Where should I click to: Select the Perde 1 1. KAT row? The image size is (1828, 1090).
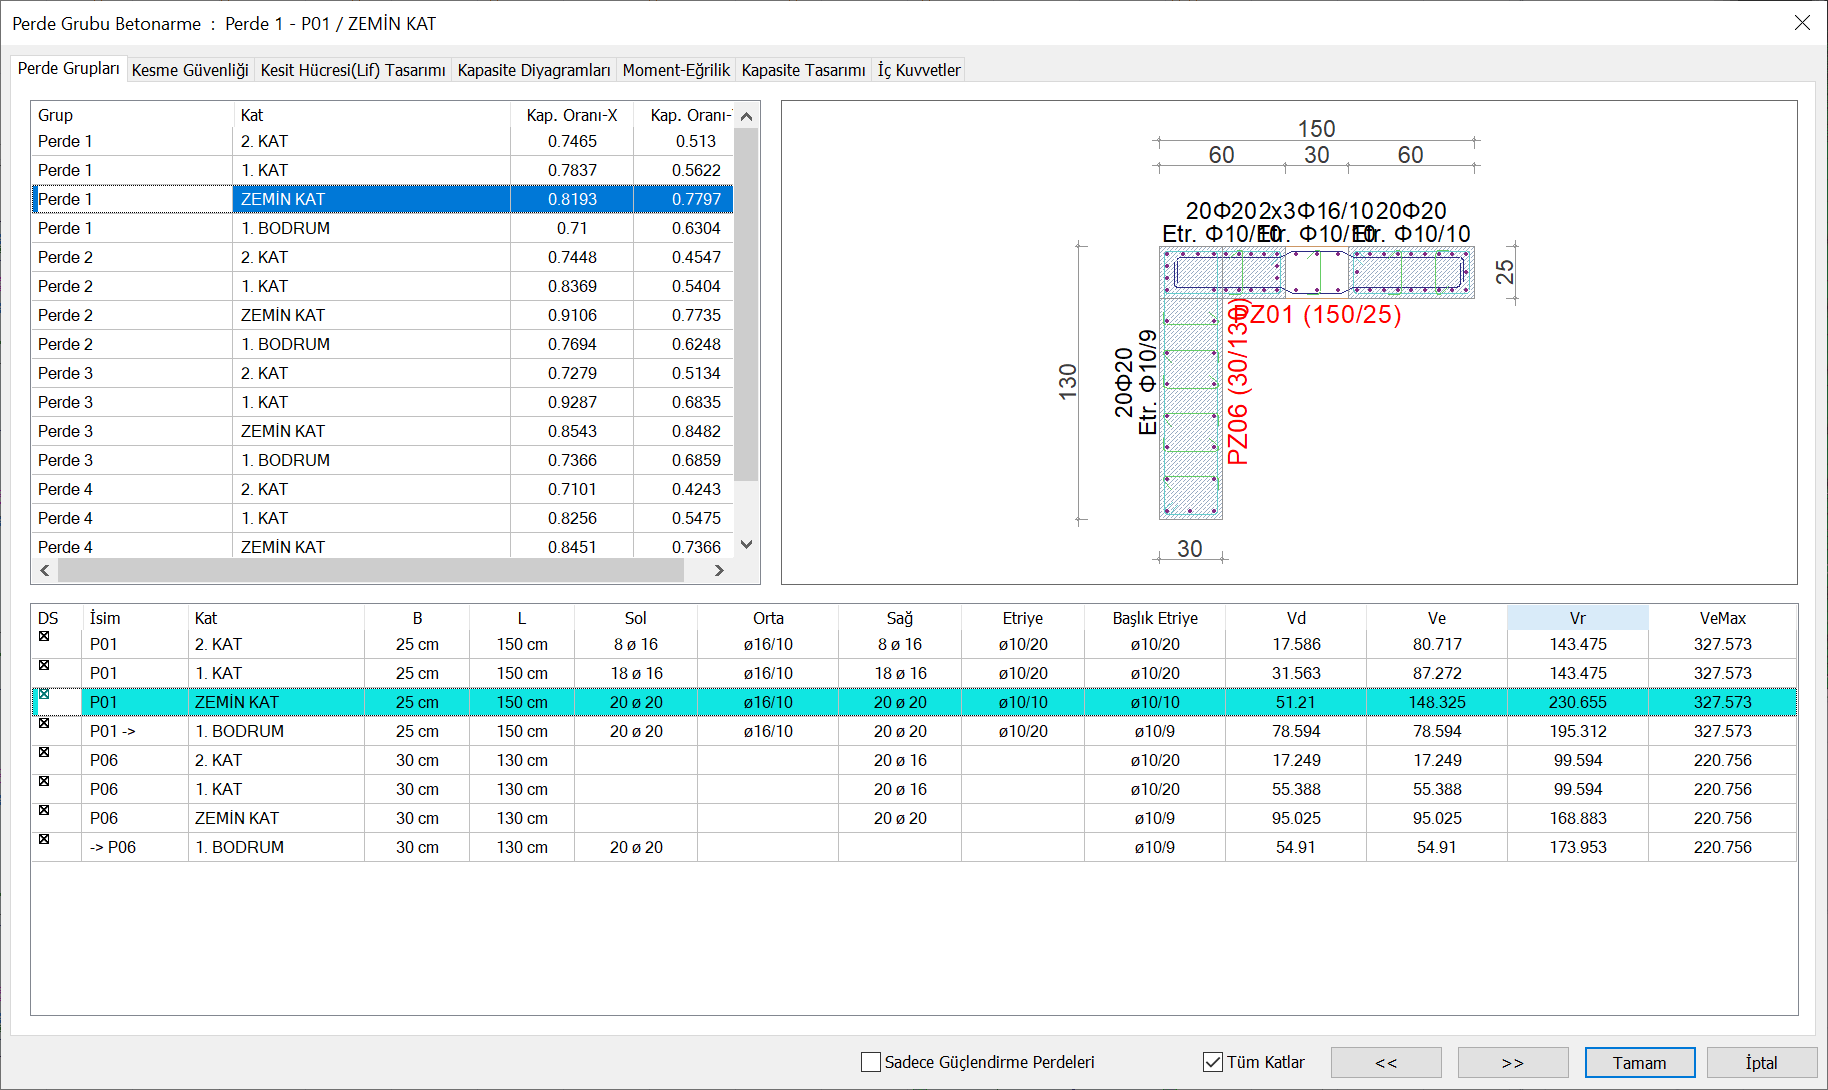383,170
